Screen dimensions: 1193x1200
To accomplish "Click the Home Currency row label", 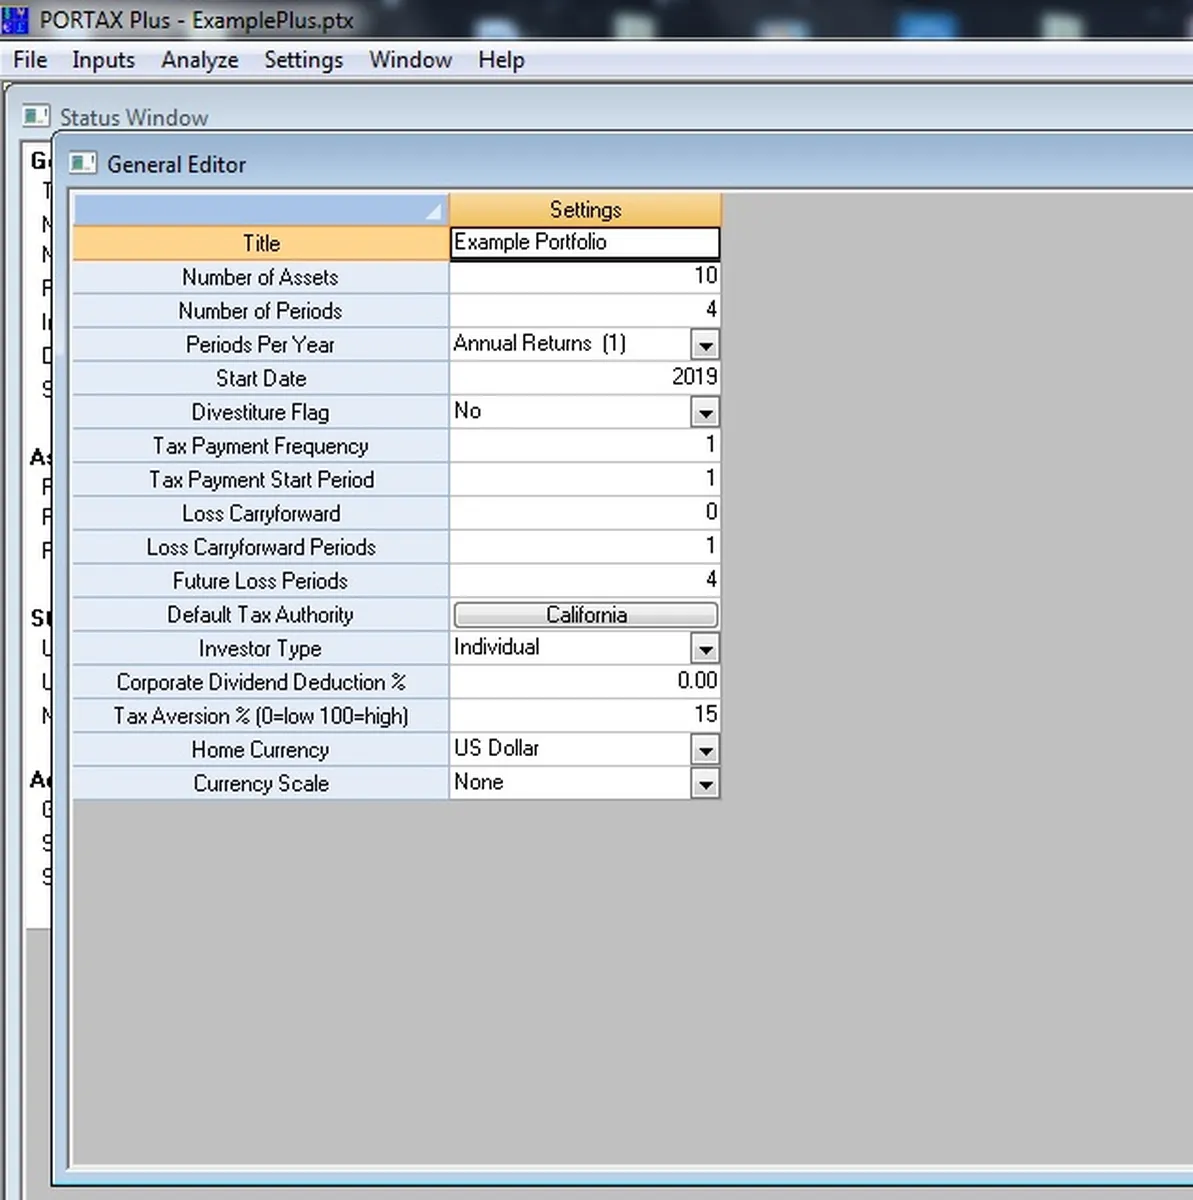I will [x=261, y=750].
